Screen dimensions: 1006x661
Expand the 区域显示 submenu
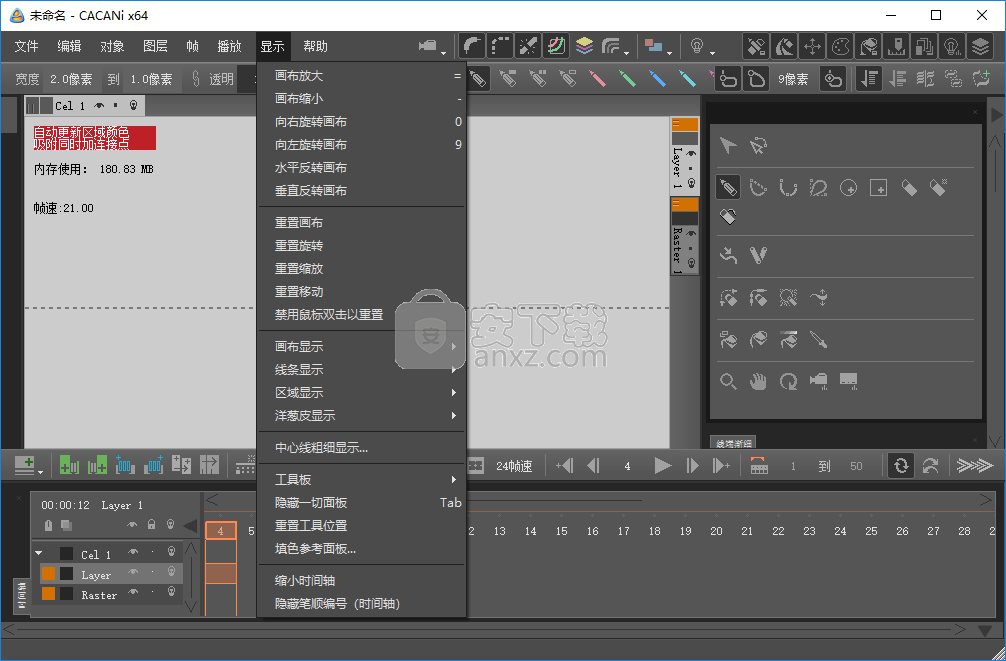[361, 393]
